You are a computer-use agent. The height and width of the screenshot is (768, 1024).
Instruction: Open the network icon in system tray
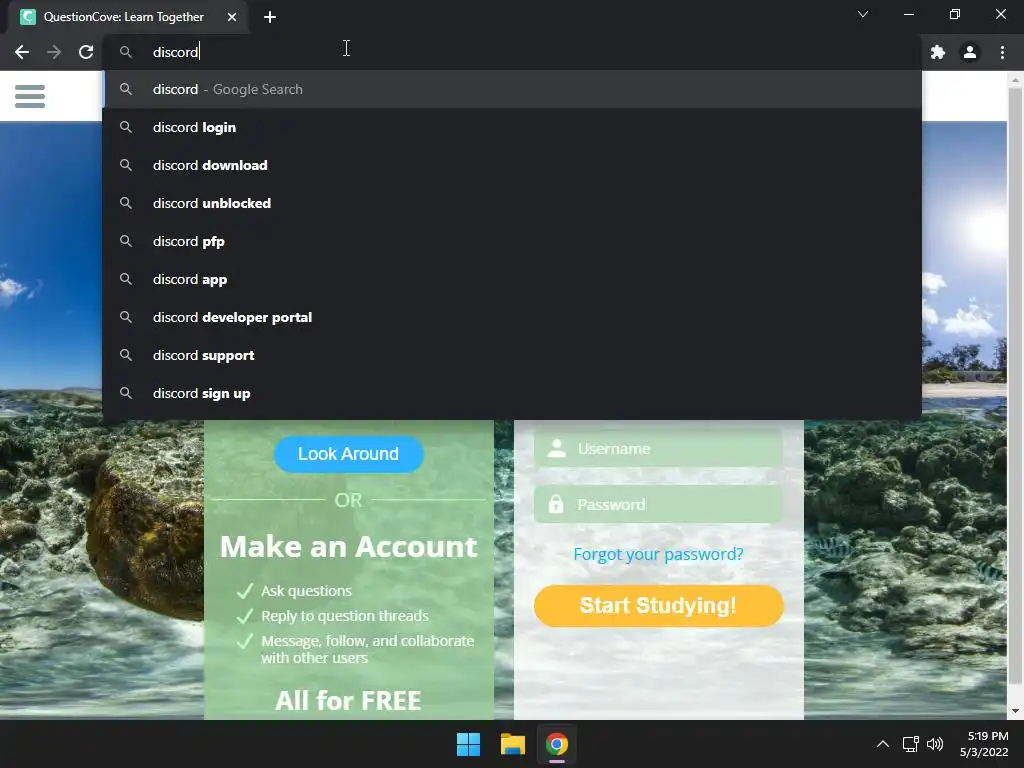[910, 744]
